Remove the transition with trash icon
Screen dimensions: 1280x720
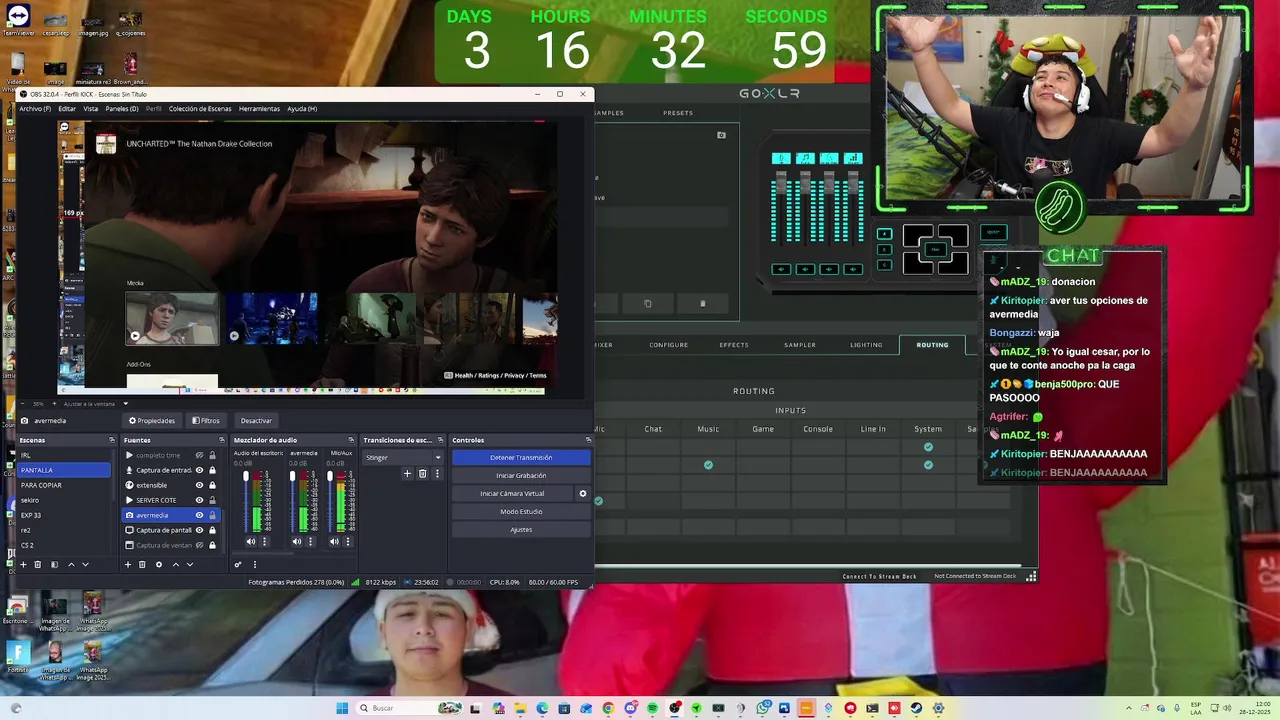pos(422,473)
